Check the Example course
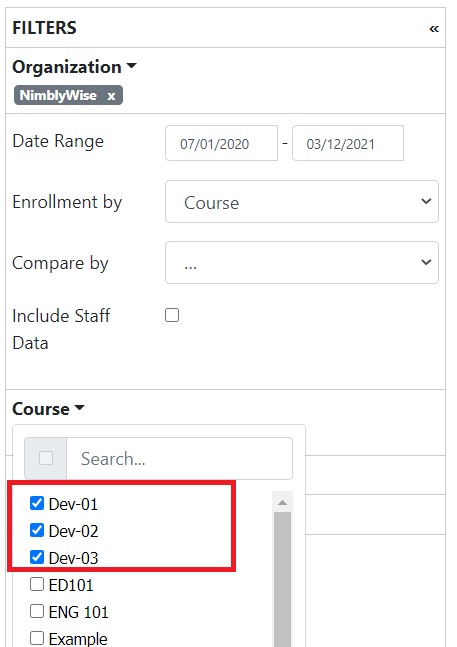Screen dimensions: 457x647 (x=37, y=638)
